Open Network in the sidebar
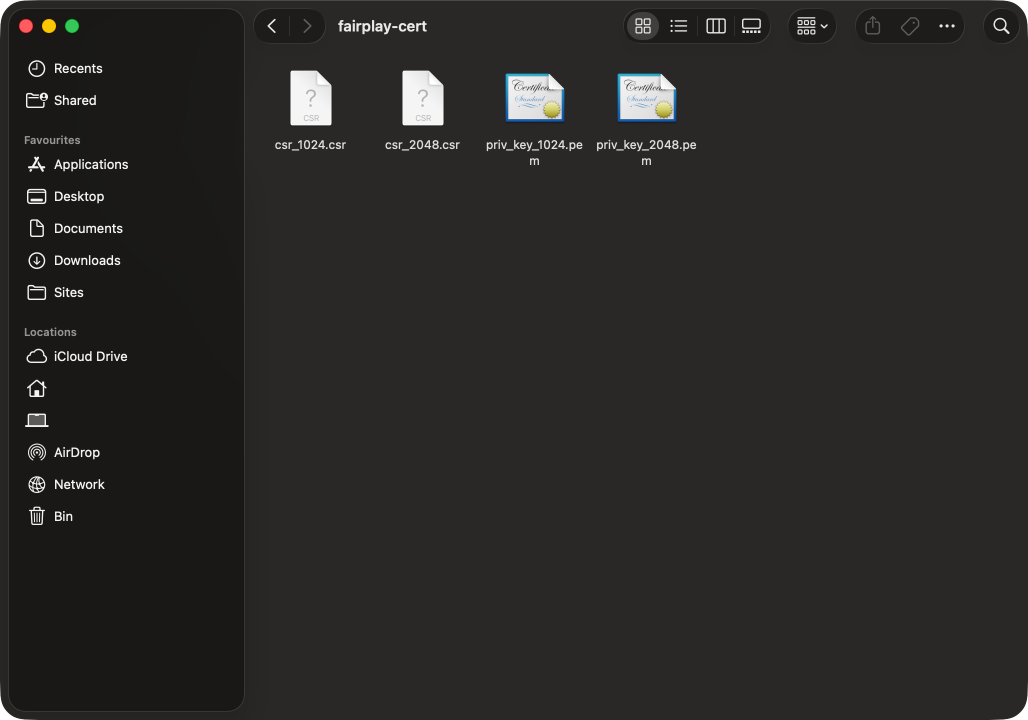 click(126, 485)
